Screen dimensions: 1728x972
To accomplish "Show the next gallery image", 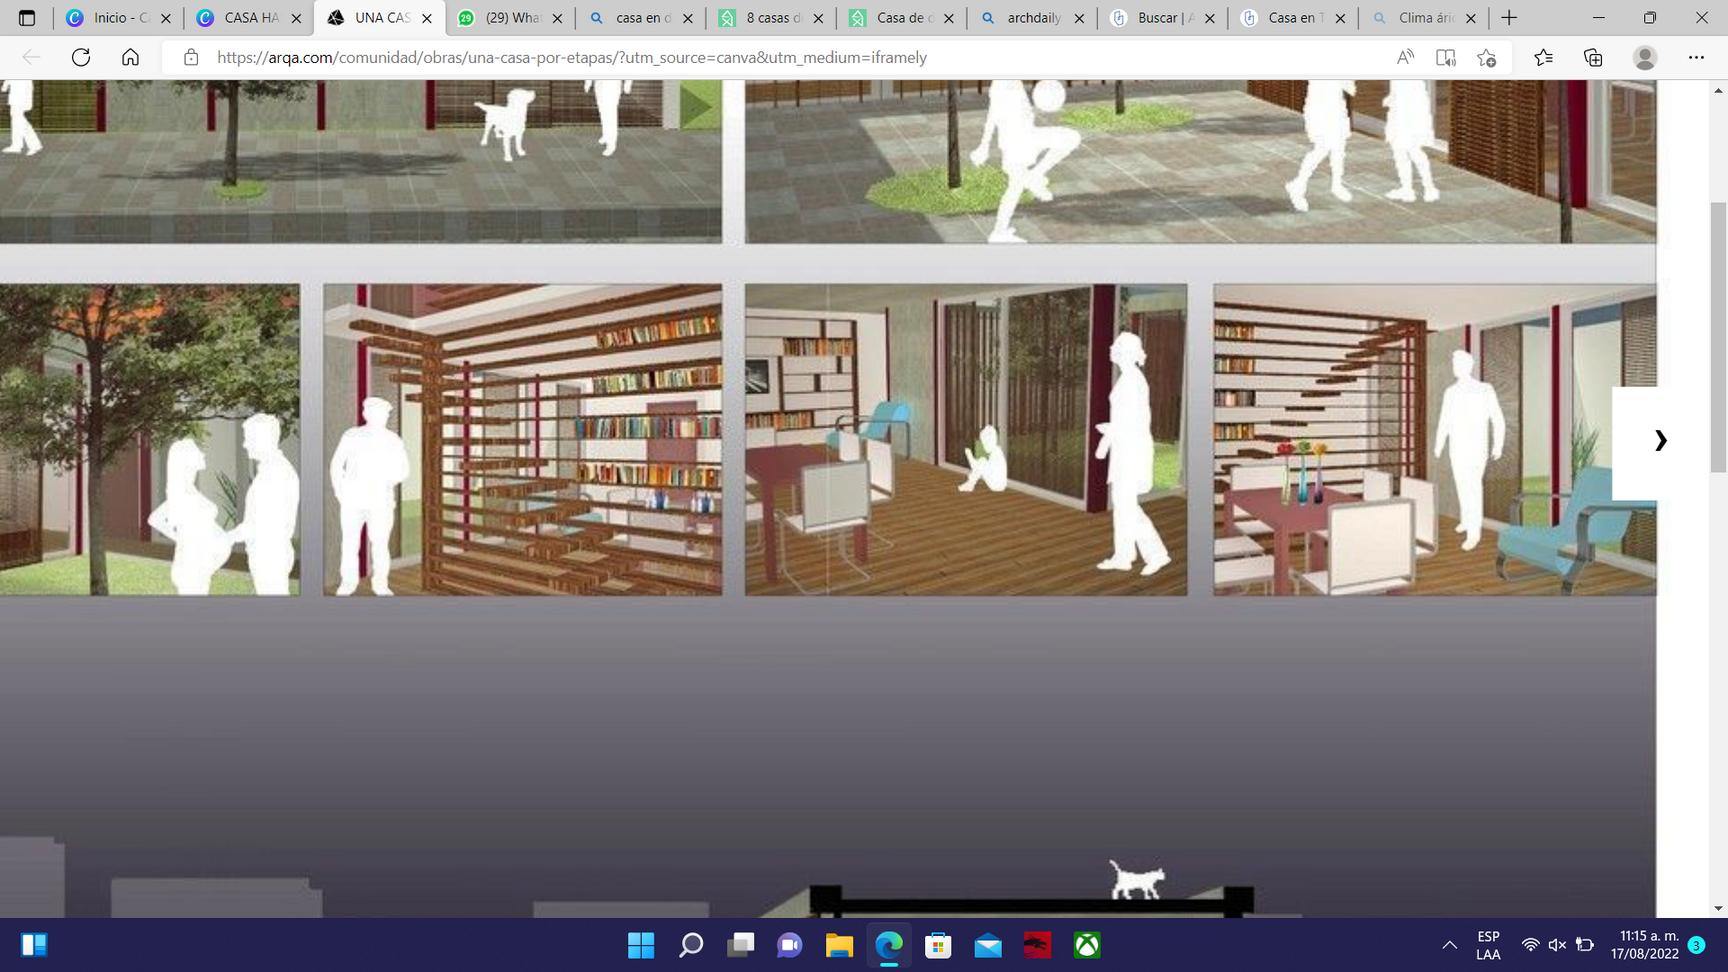I will (1660, 441).
